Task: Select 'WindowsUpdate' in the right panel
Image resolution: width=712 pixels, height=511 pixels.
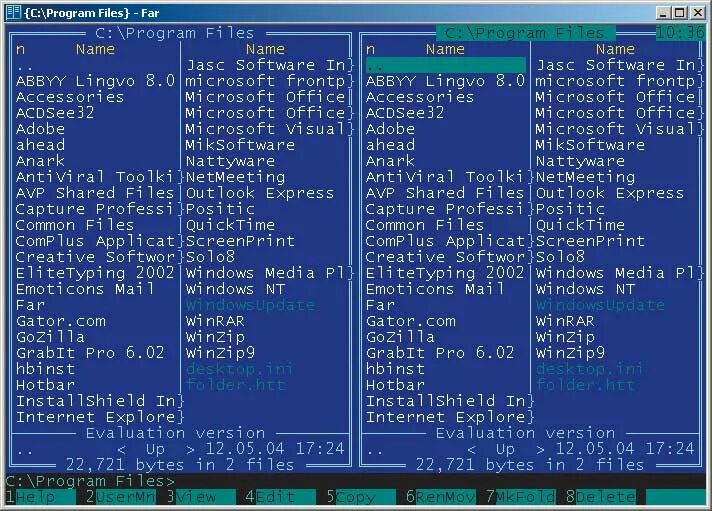Action: 600,305
